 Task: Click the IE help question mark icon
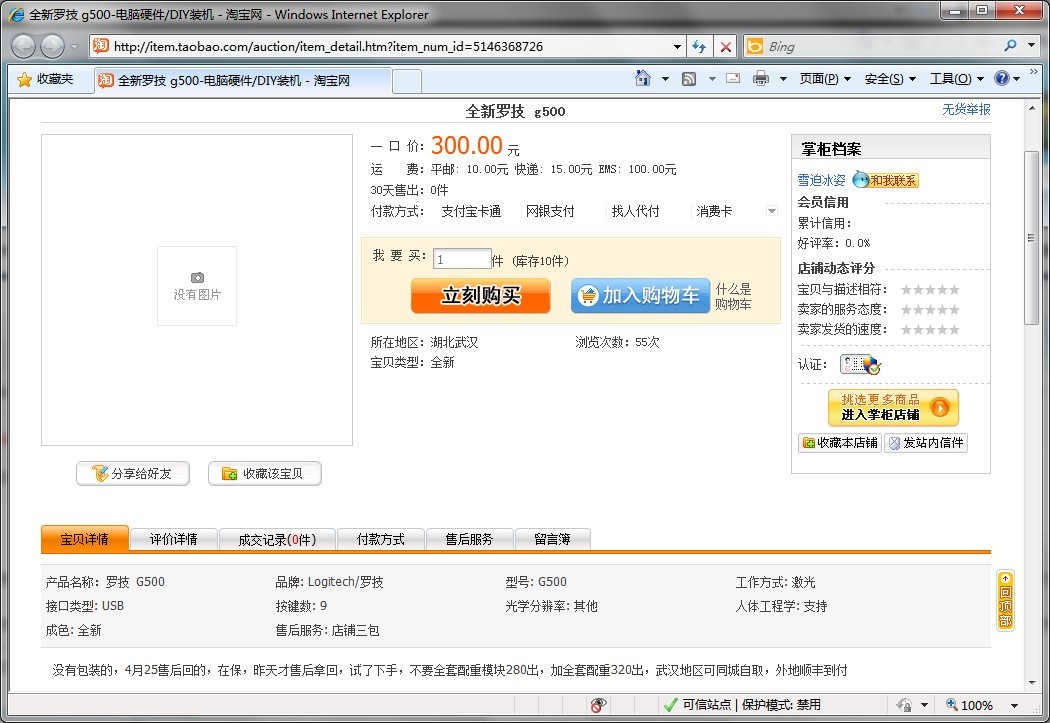point(1002,79)
